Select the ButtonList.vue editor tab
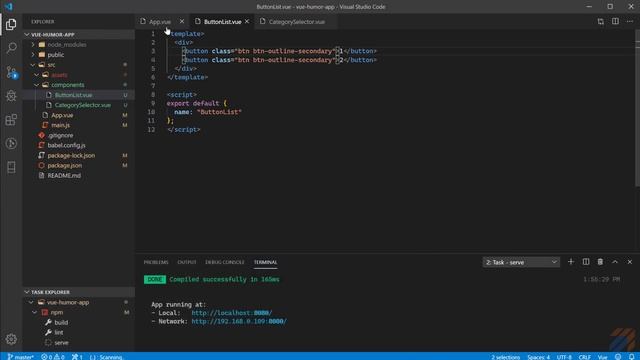The width and height of the screenshot is (640, 360). [222, 22]
